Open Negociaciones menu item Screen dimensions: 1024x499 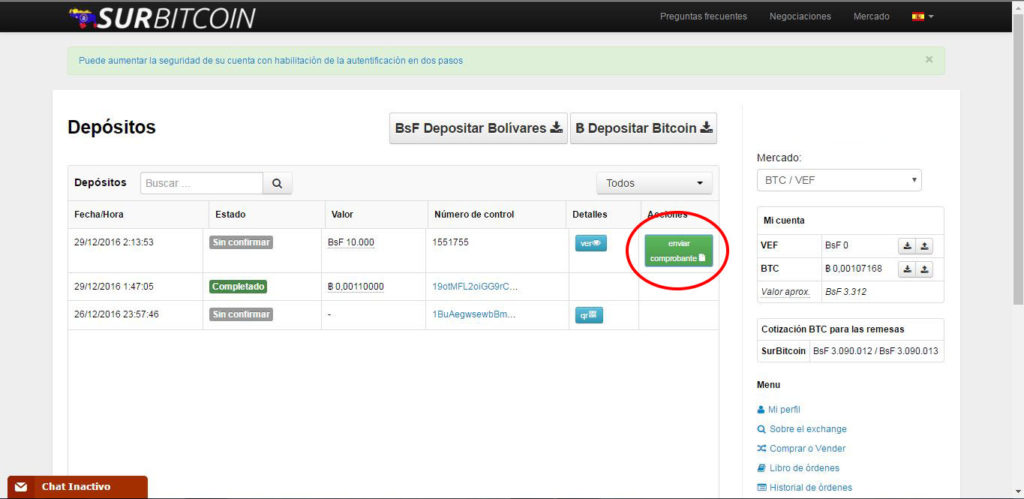click(x=800, y=16)
